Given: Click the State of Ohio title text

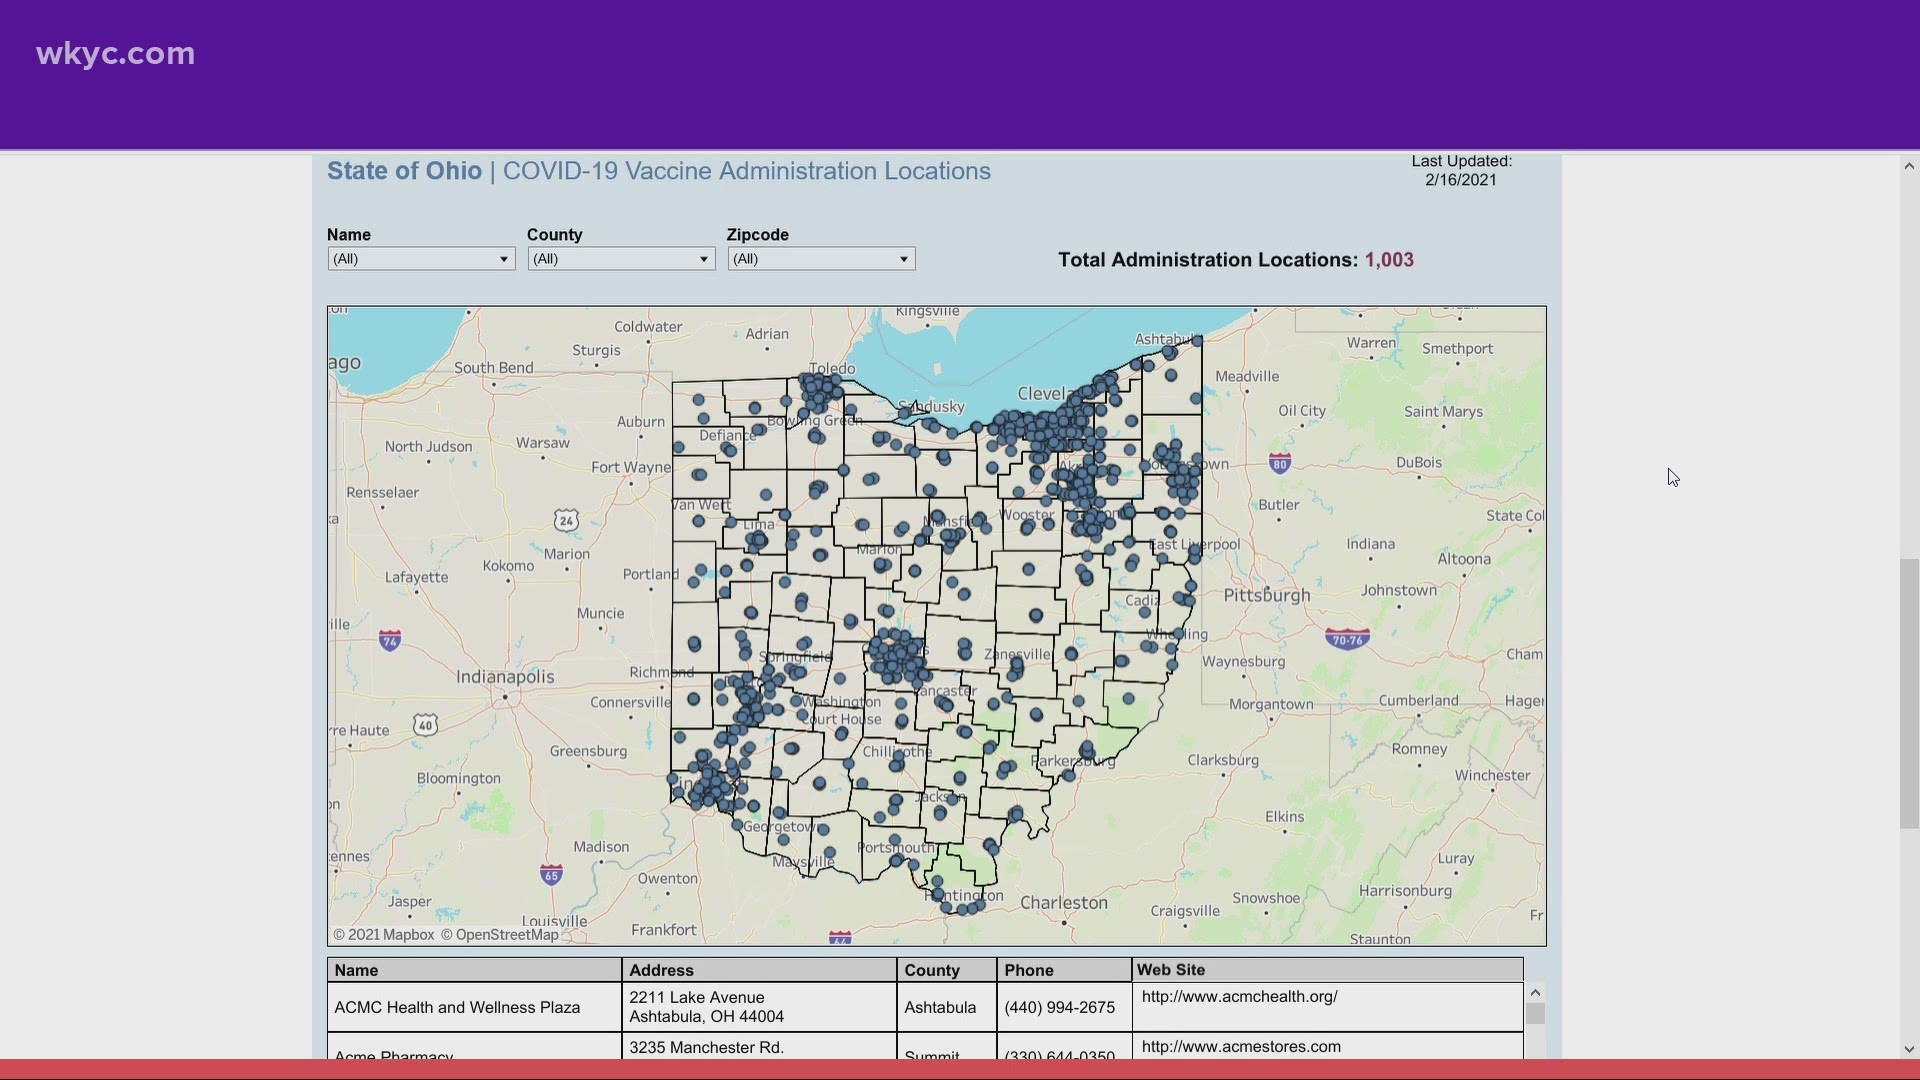Looking at the screenshot, I should point(404,171).
